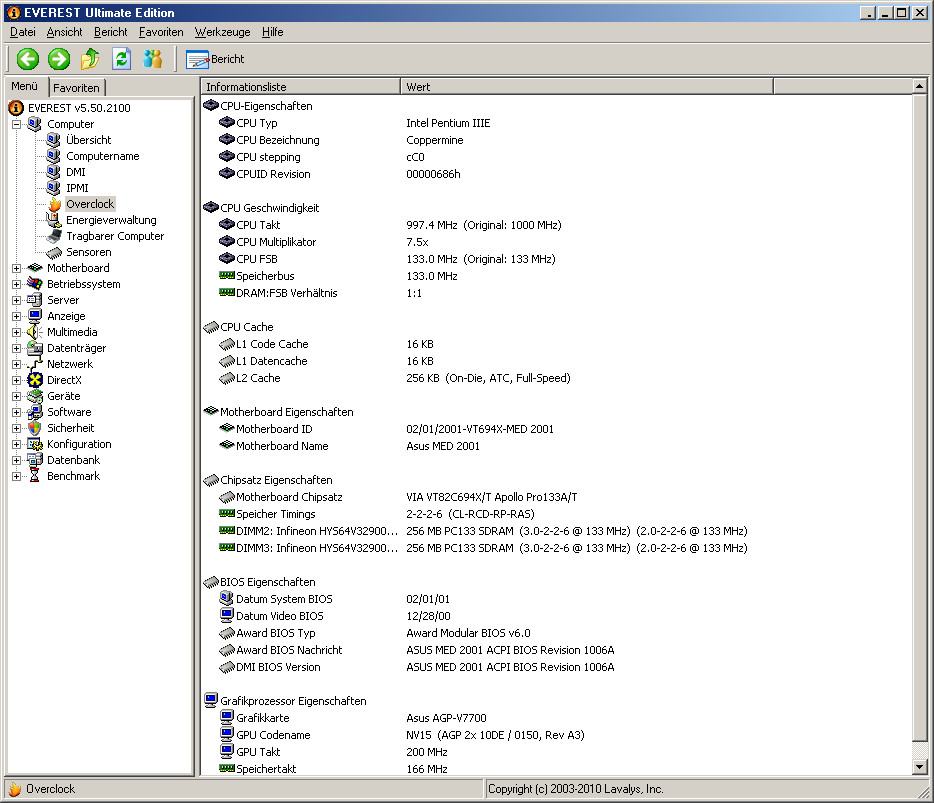The image size is (934, 803).
Task: Expand the Geräte tree node
Action: (x=17, y=396)
